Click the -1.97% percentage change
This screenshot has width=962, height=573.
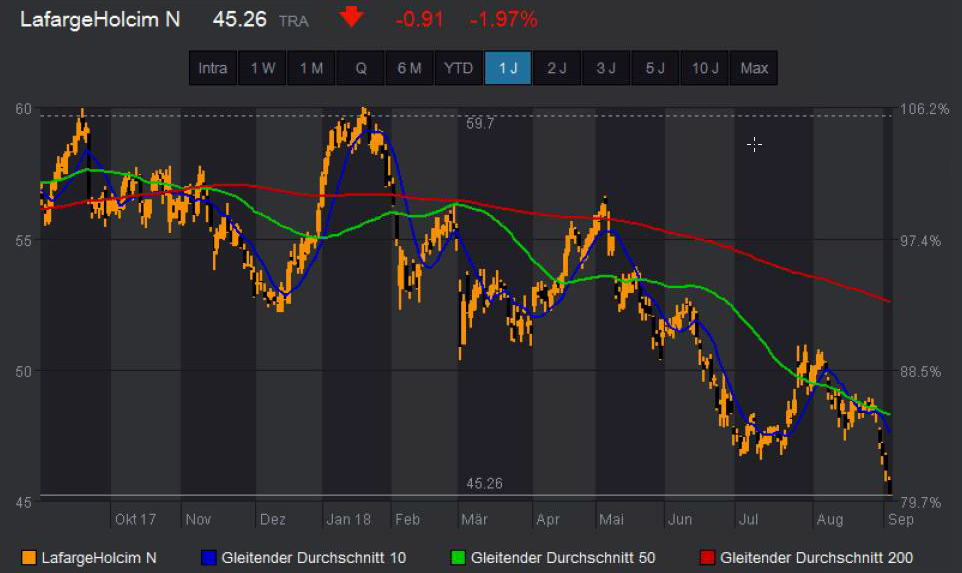click(504, 20)
